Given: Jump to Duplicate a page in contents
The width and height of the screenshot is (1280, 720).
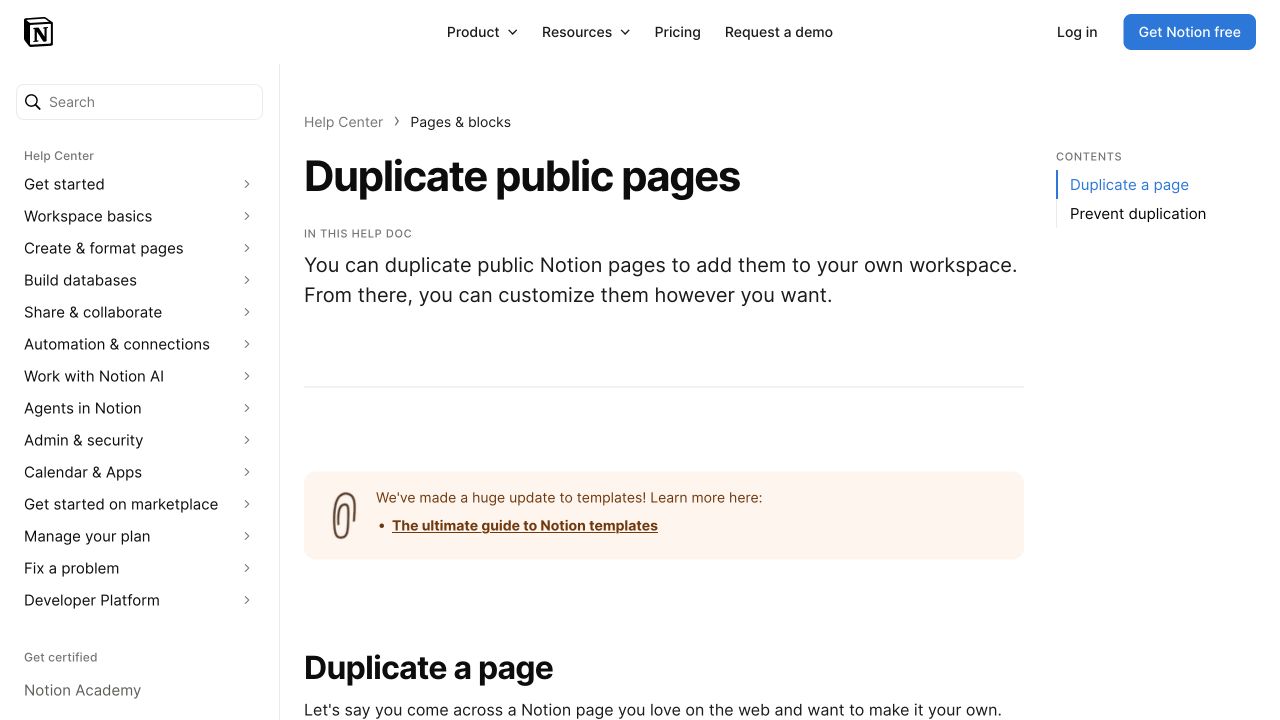Looking at the screenshot, I should point(1129,185).
